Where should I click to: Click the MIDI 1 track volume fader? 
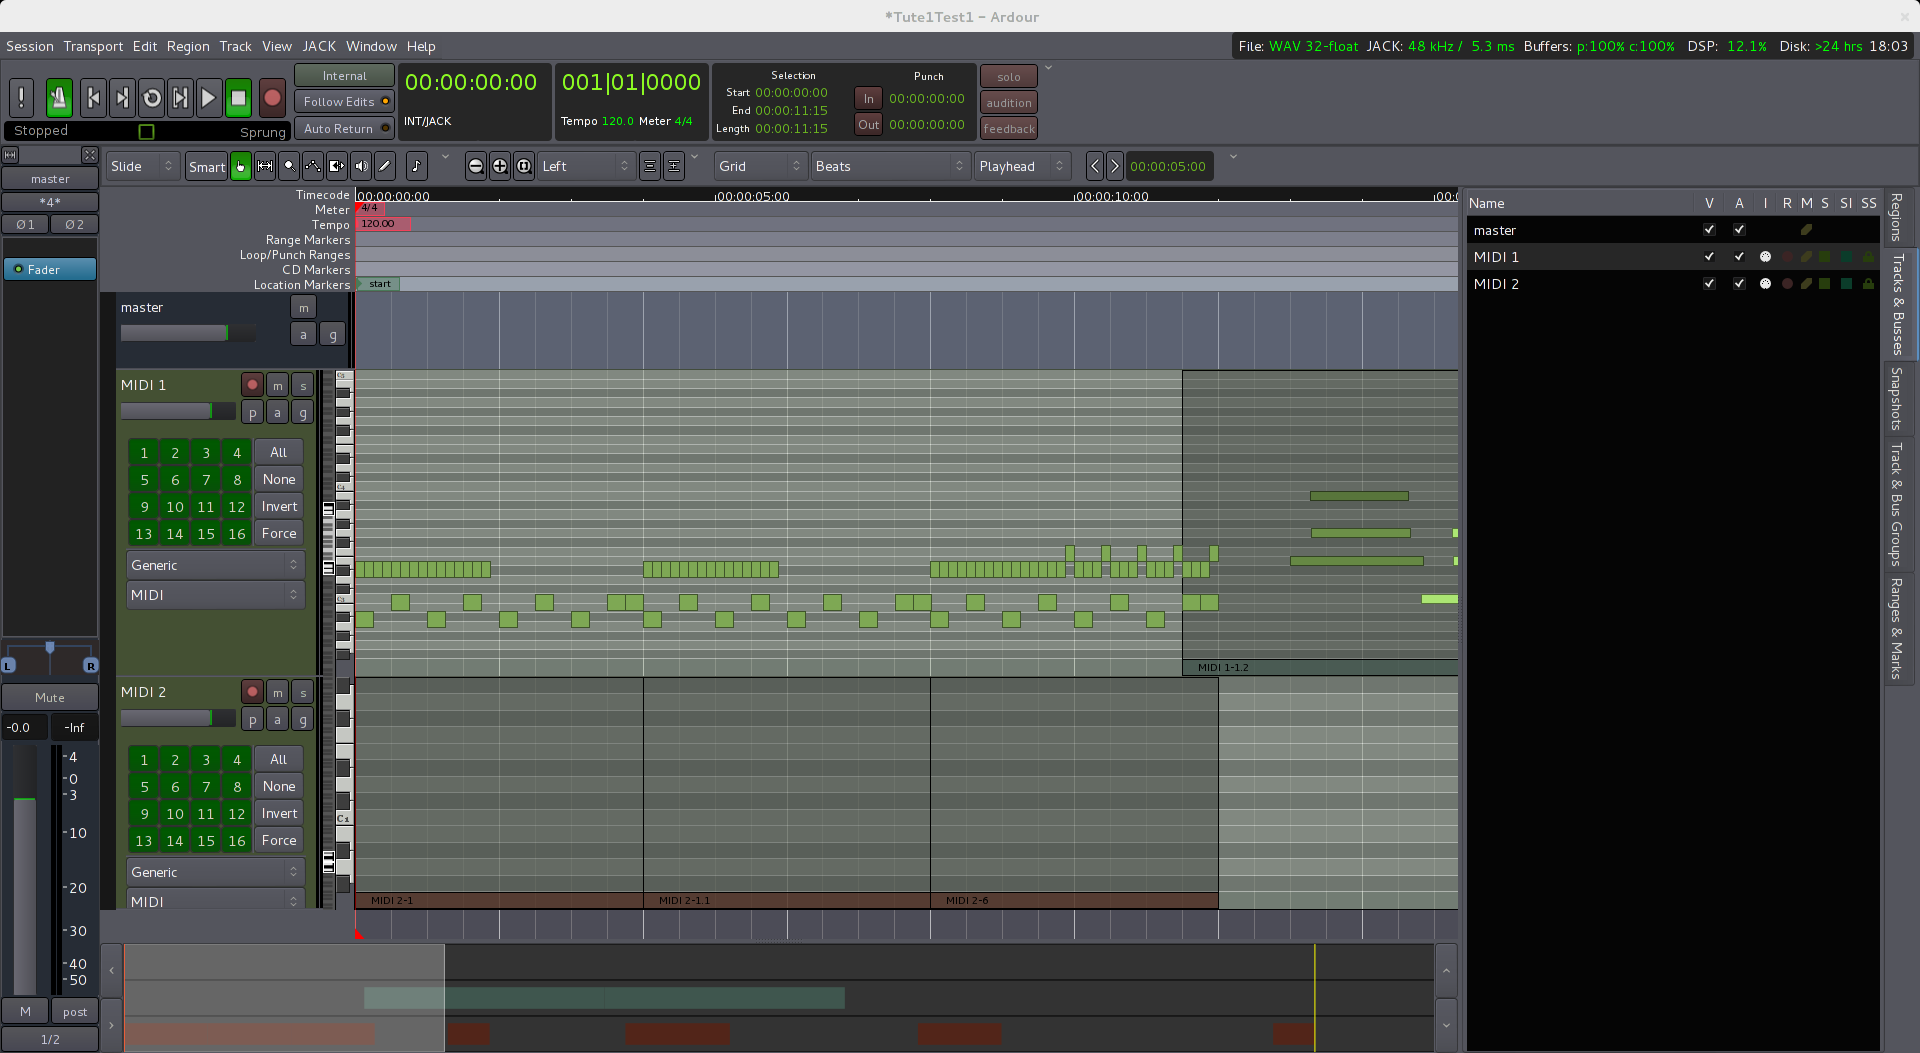(x=177, y=411)
